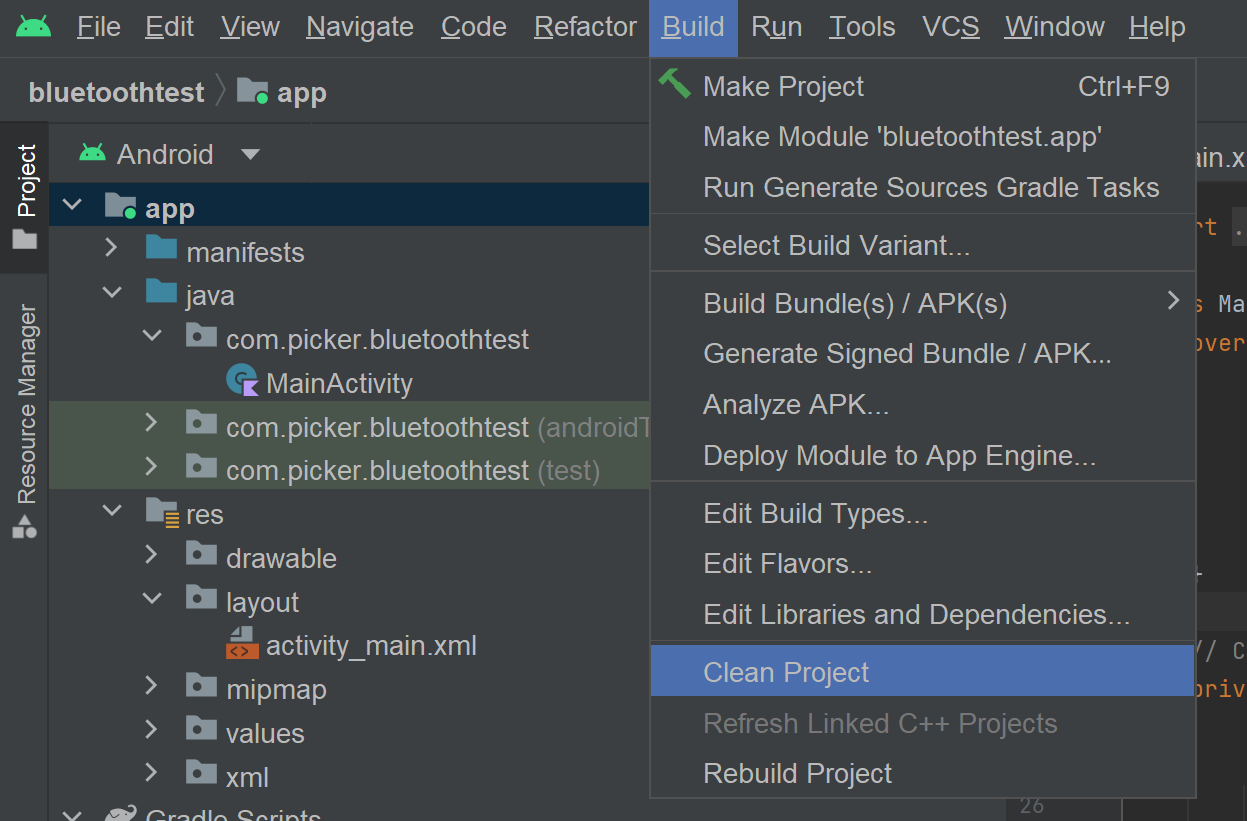Viewport: 1247px width, 821px height.
Task: Click the values folder icon
Action: coord(201,732)
